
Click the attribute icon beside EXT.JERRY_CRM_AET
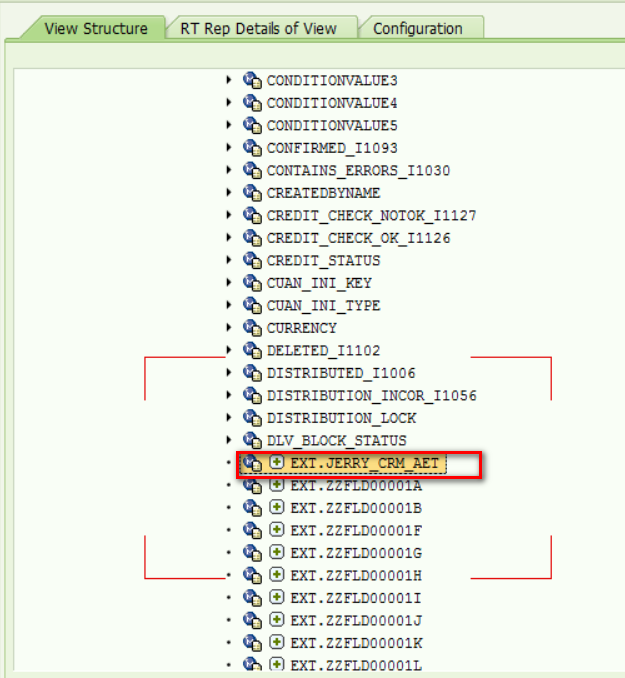click(252, 463)
